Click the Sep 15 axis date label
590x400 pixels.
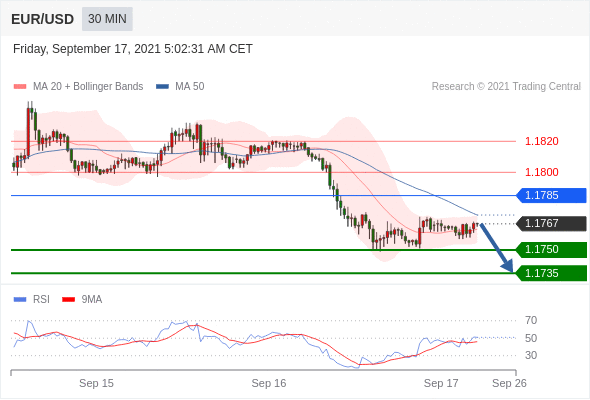96,383
